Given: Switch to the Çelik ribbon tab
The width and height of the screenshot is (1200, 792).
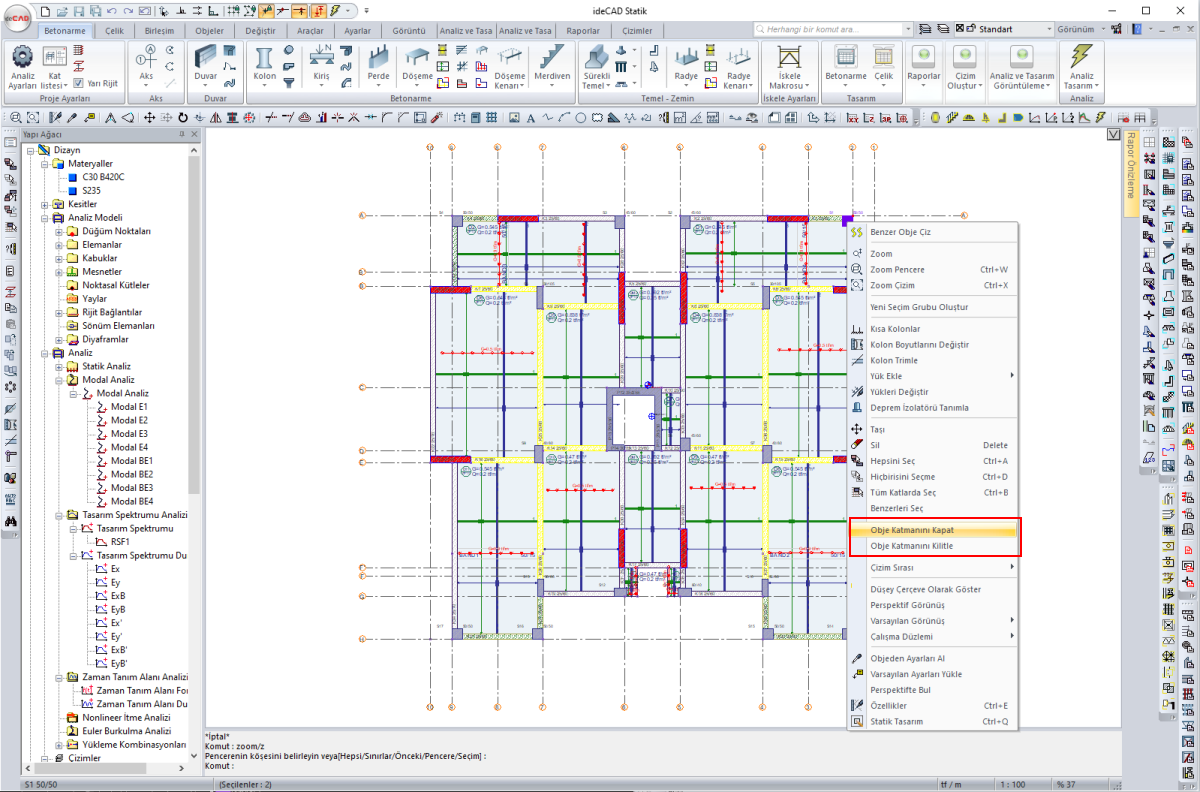Looking at the screenshot, I should [114, 31].
